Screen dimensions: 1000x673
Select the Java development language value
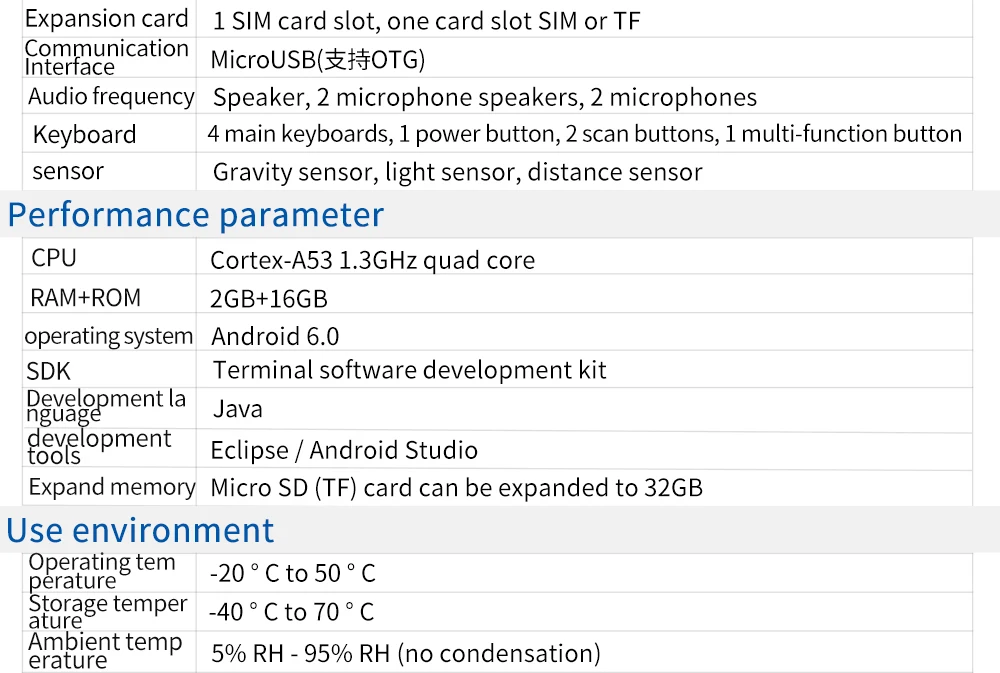pos(238,409)
